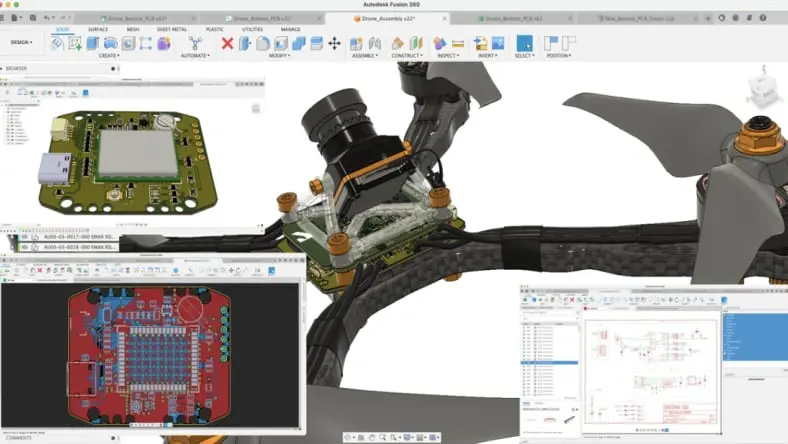The image size is (788, 444).
Task: Click the ViewCube in the viewport
Action: tap(762, 92)
